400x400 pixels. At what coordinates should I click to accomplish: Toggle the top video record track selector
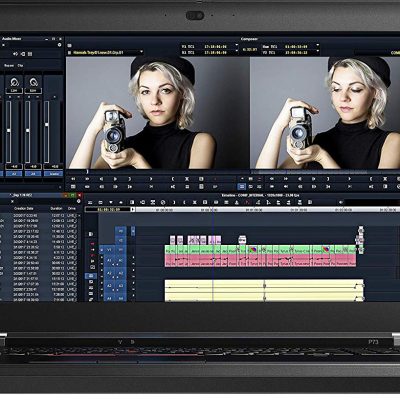point(121,231)
